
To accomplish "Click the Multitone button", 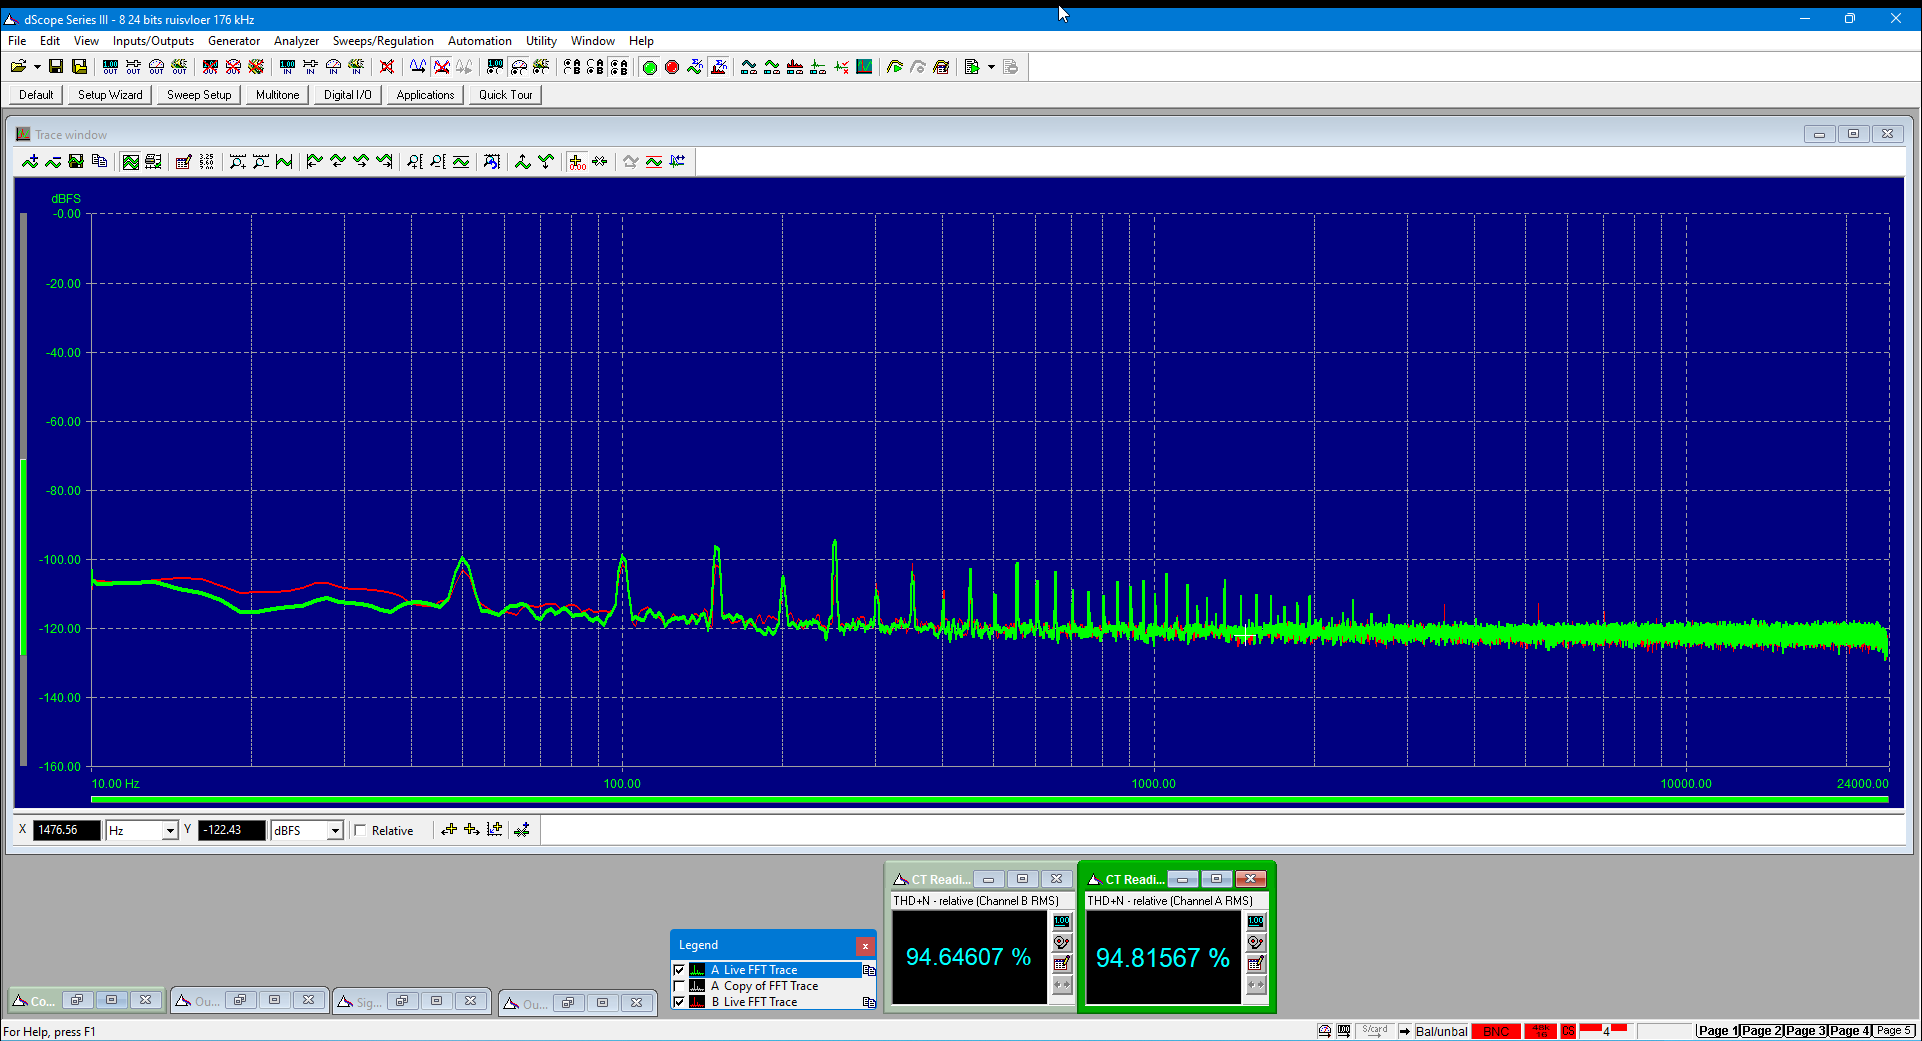I will click(x=277, y=95).
